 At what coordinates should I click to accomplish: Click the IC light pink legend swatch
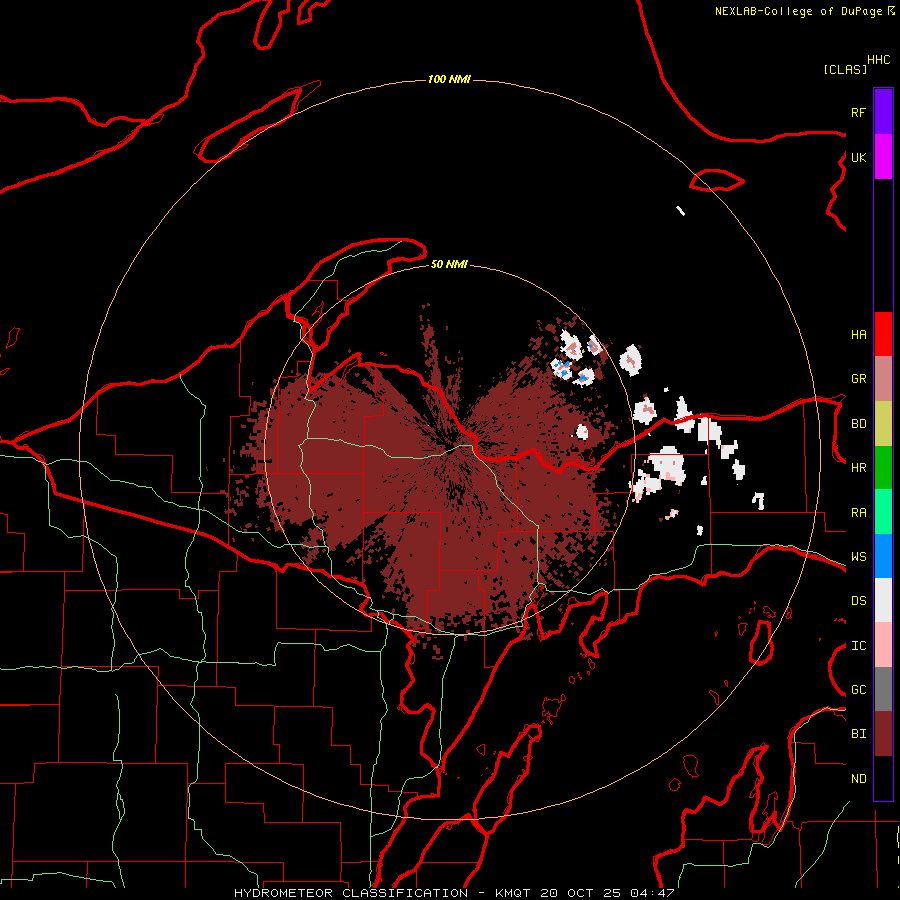(x=883, y=645)
